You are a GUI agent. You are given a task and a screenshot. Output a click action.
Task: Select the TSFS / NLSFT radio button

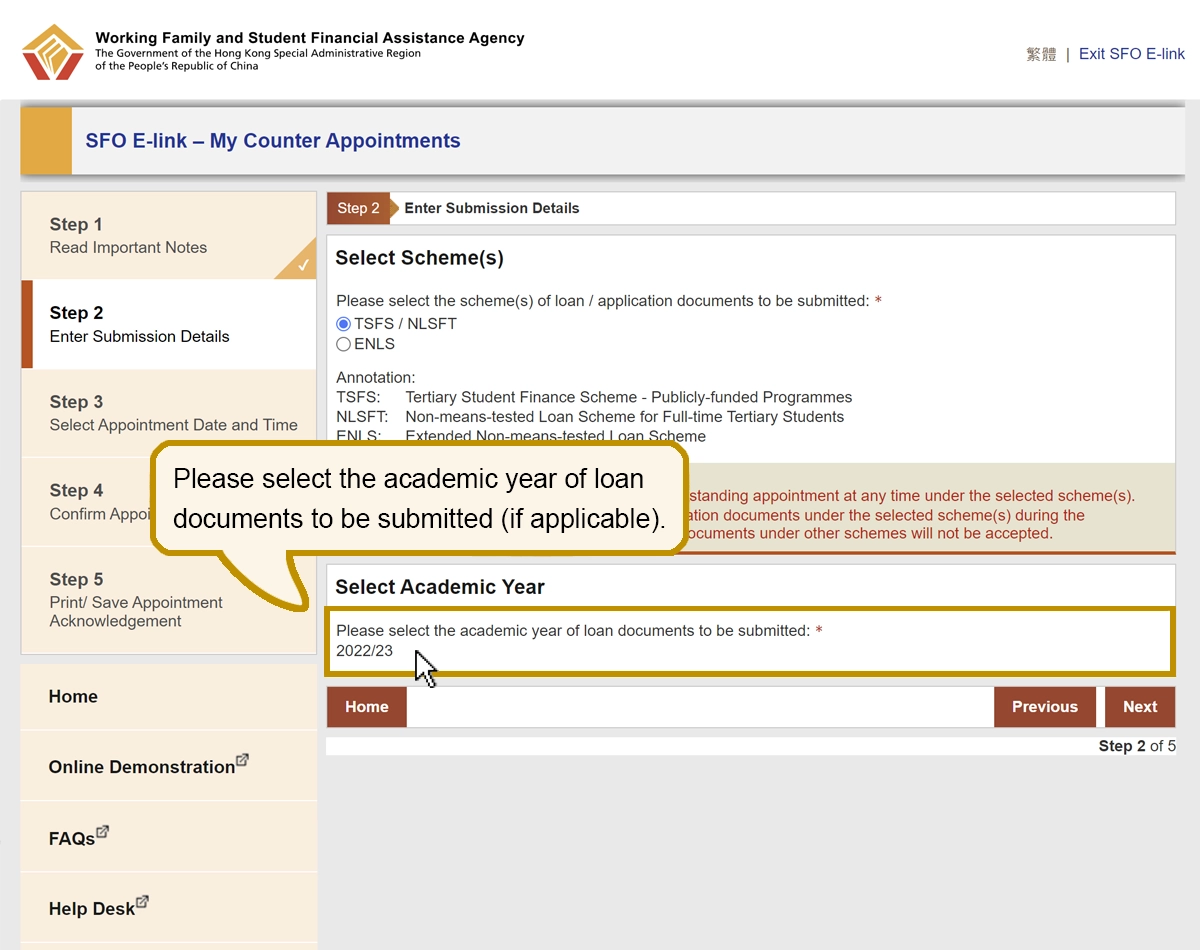click(x=343, y=324)
